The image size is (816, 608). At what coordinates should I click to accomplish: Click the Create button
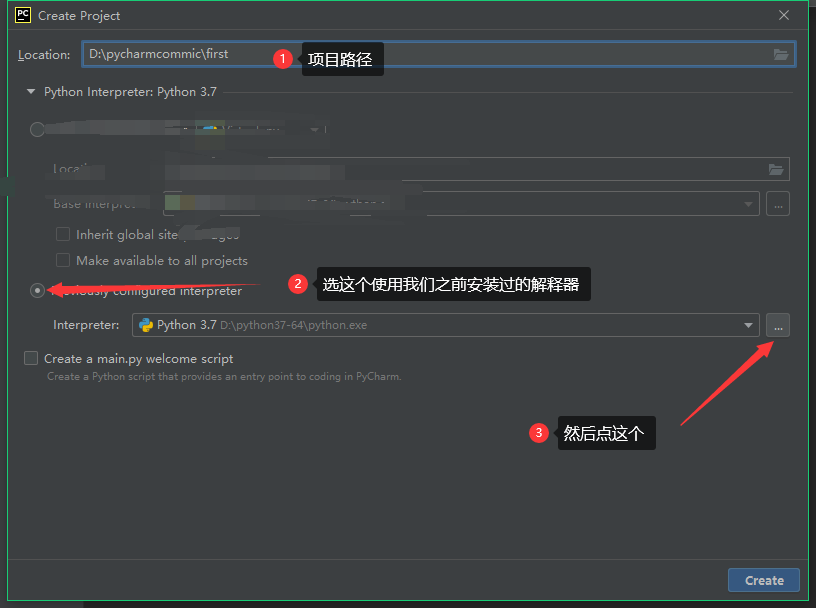[763, 580]
